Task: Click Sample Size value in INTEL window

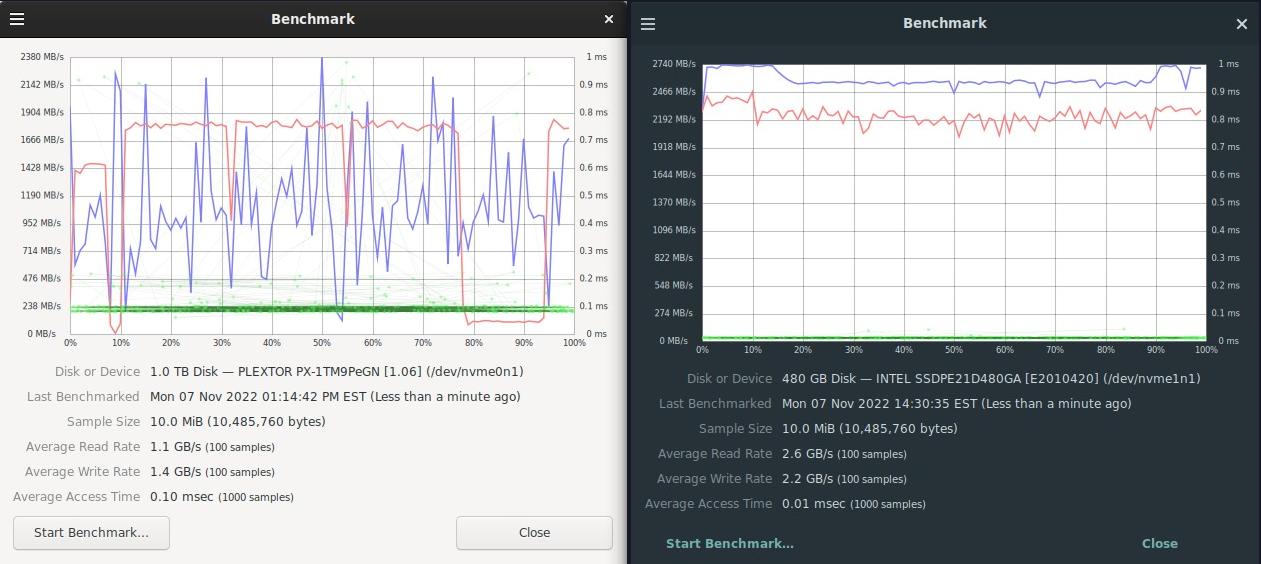Action: (870, 429)
